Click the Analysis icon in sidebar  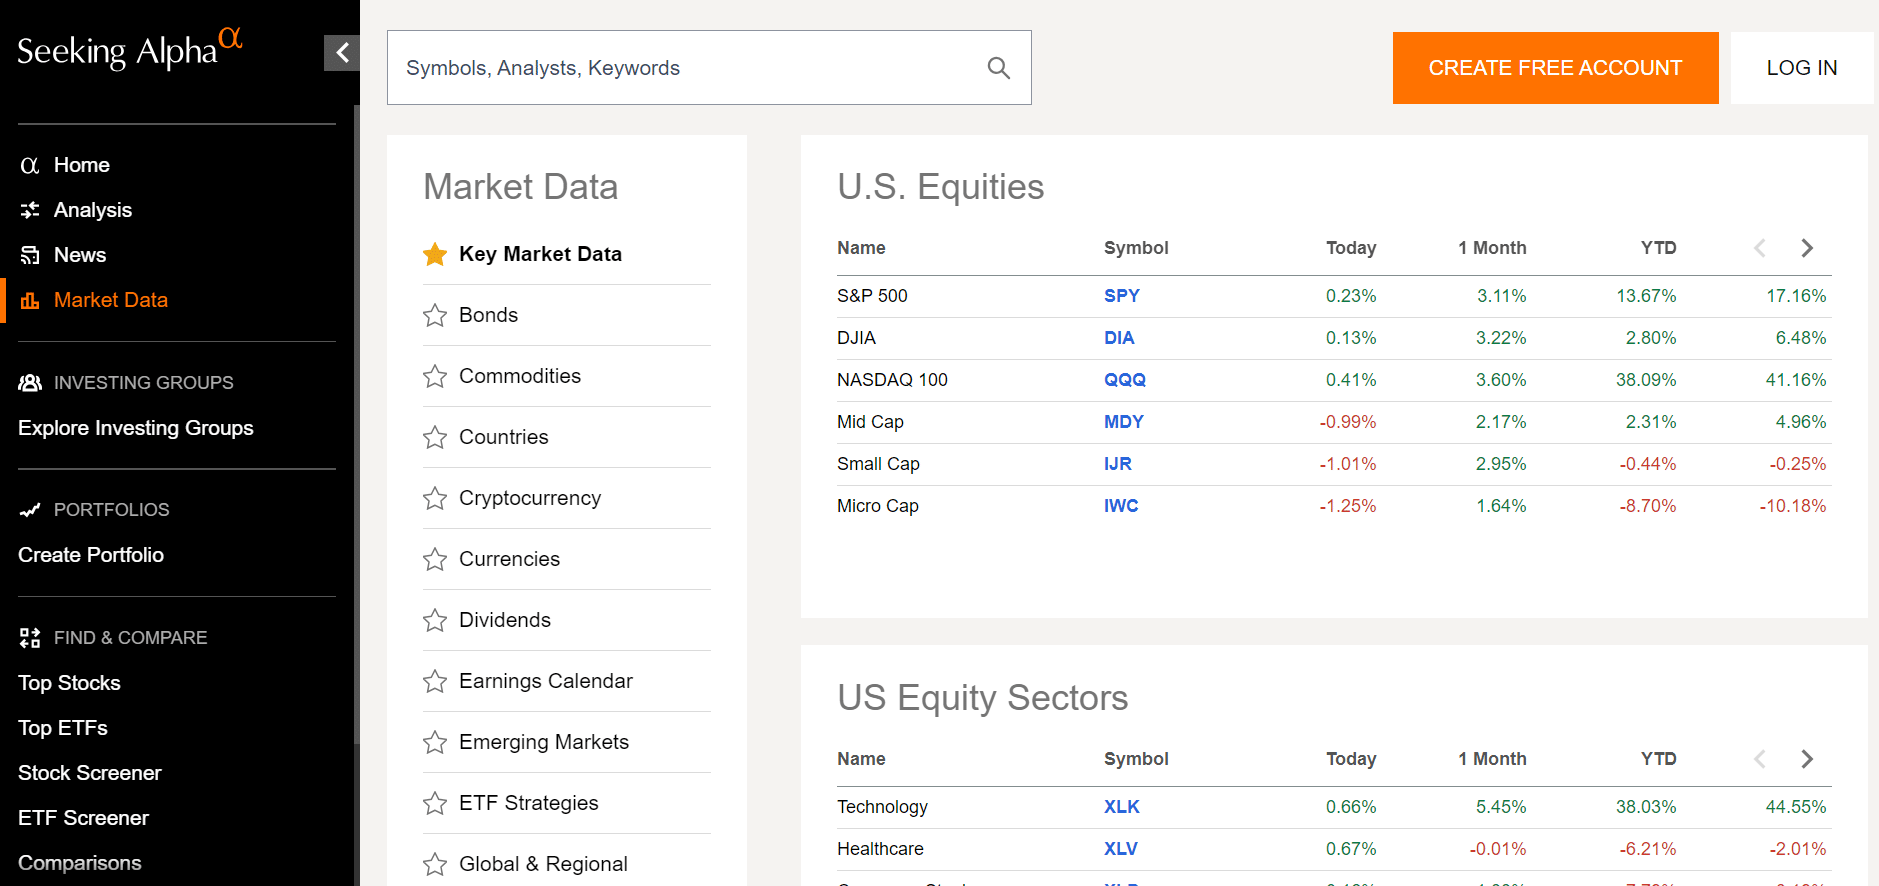pyautogui.click(x=30, y=210)
